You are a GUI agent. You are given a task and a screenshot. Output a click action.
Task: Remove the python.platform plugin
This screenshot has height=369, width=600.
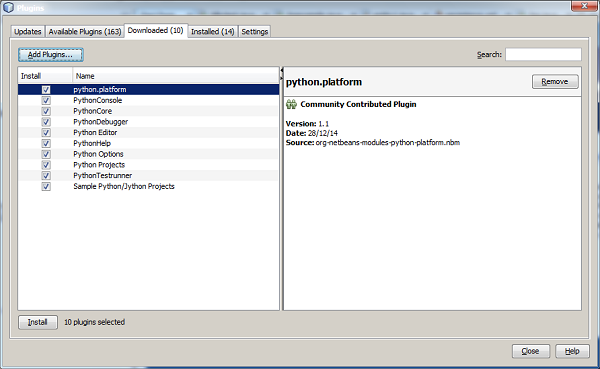tap(555, 82)
